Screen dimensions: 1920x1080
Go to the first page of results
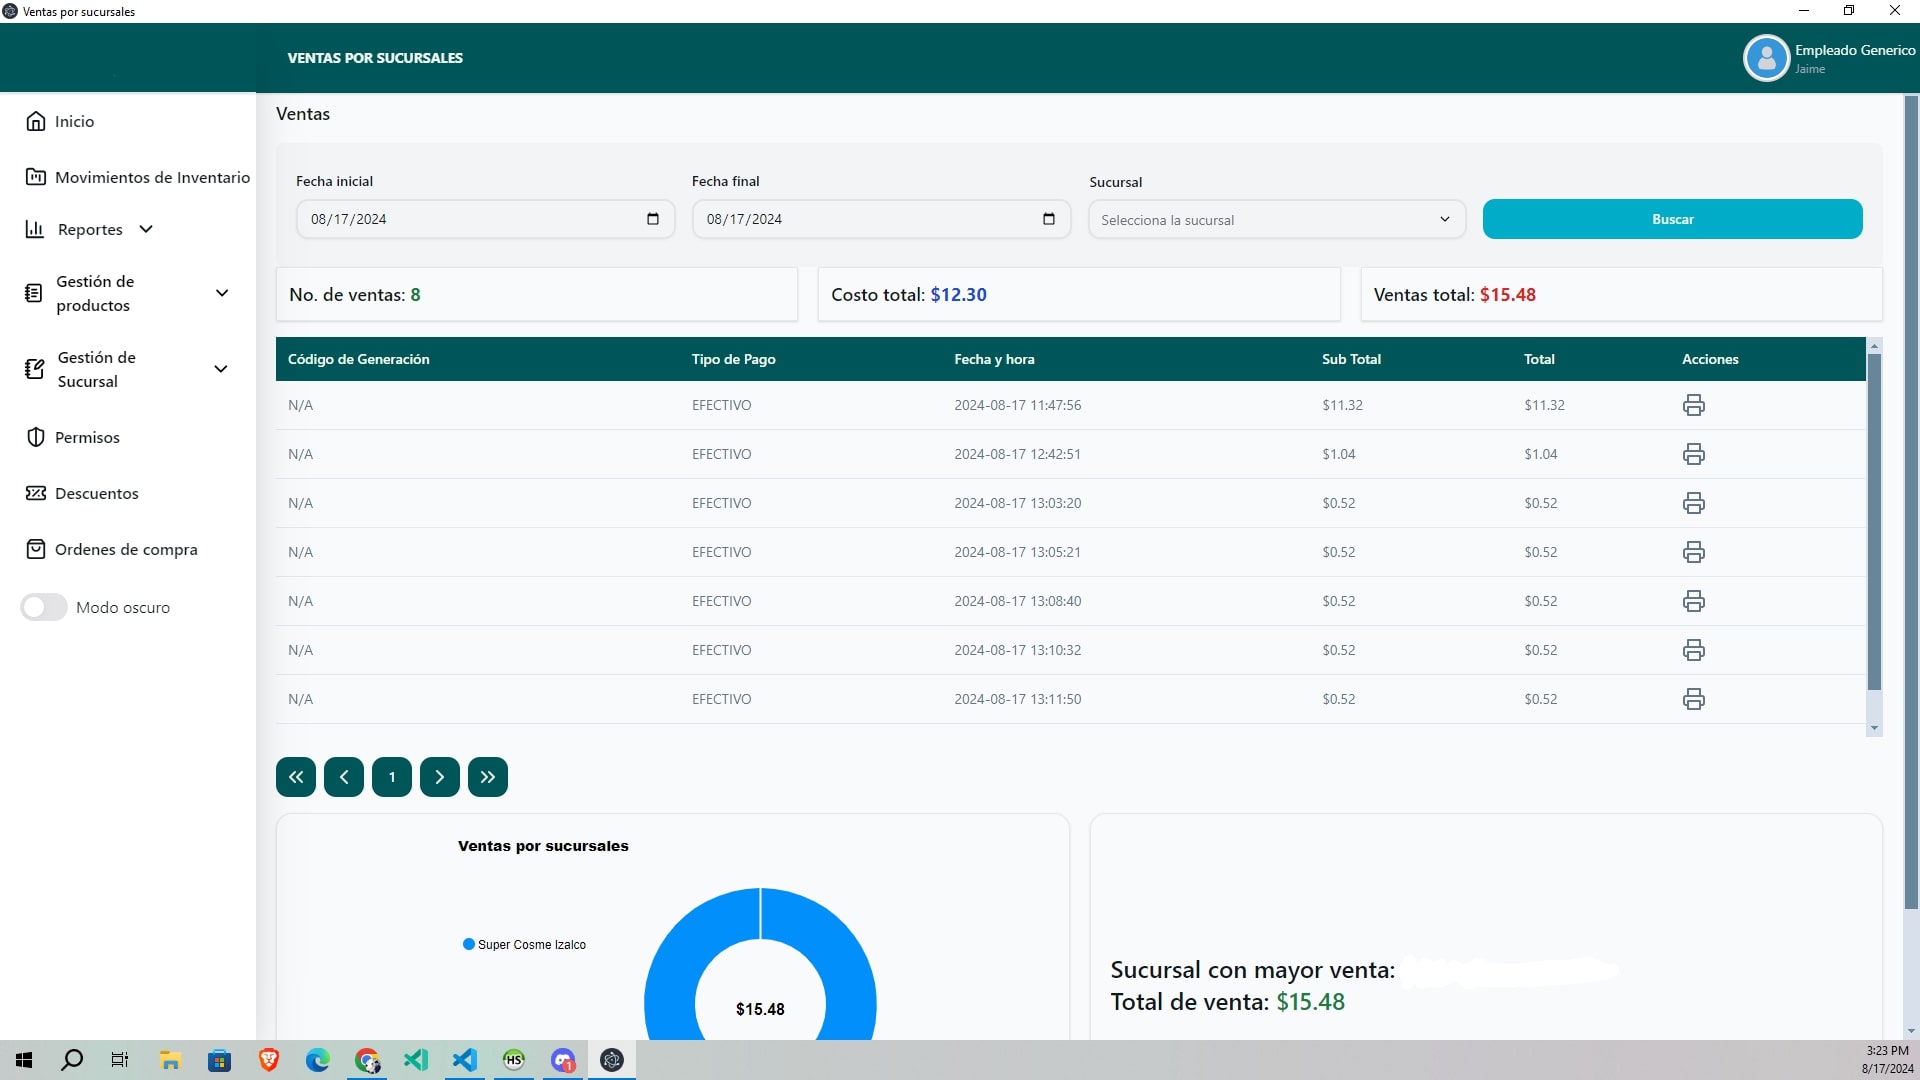296,777
